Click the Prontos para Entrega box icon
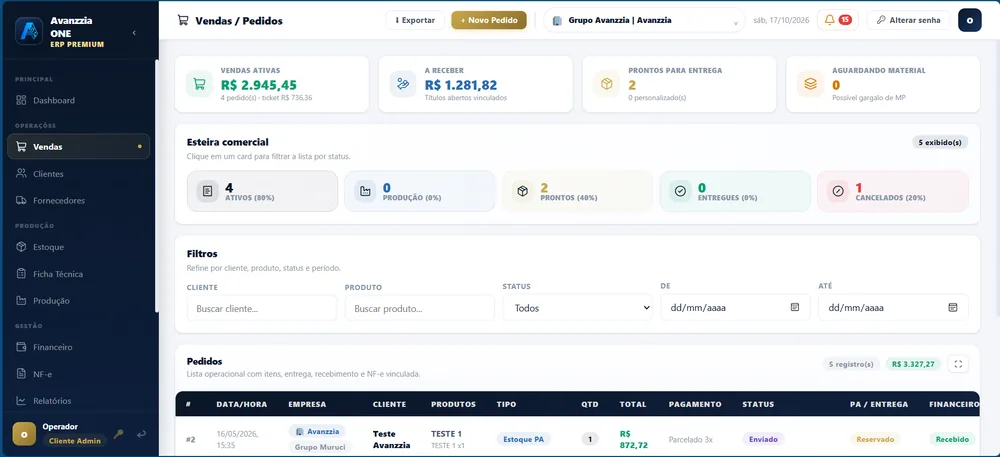Viewport: 1000px width, 457px height. tap(607, 84)
